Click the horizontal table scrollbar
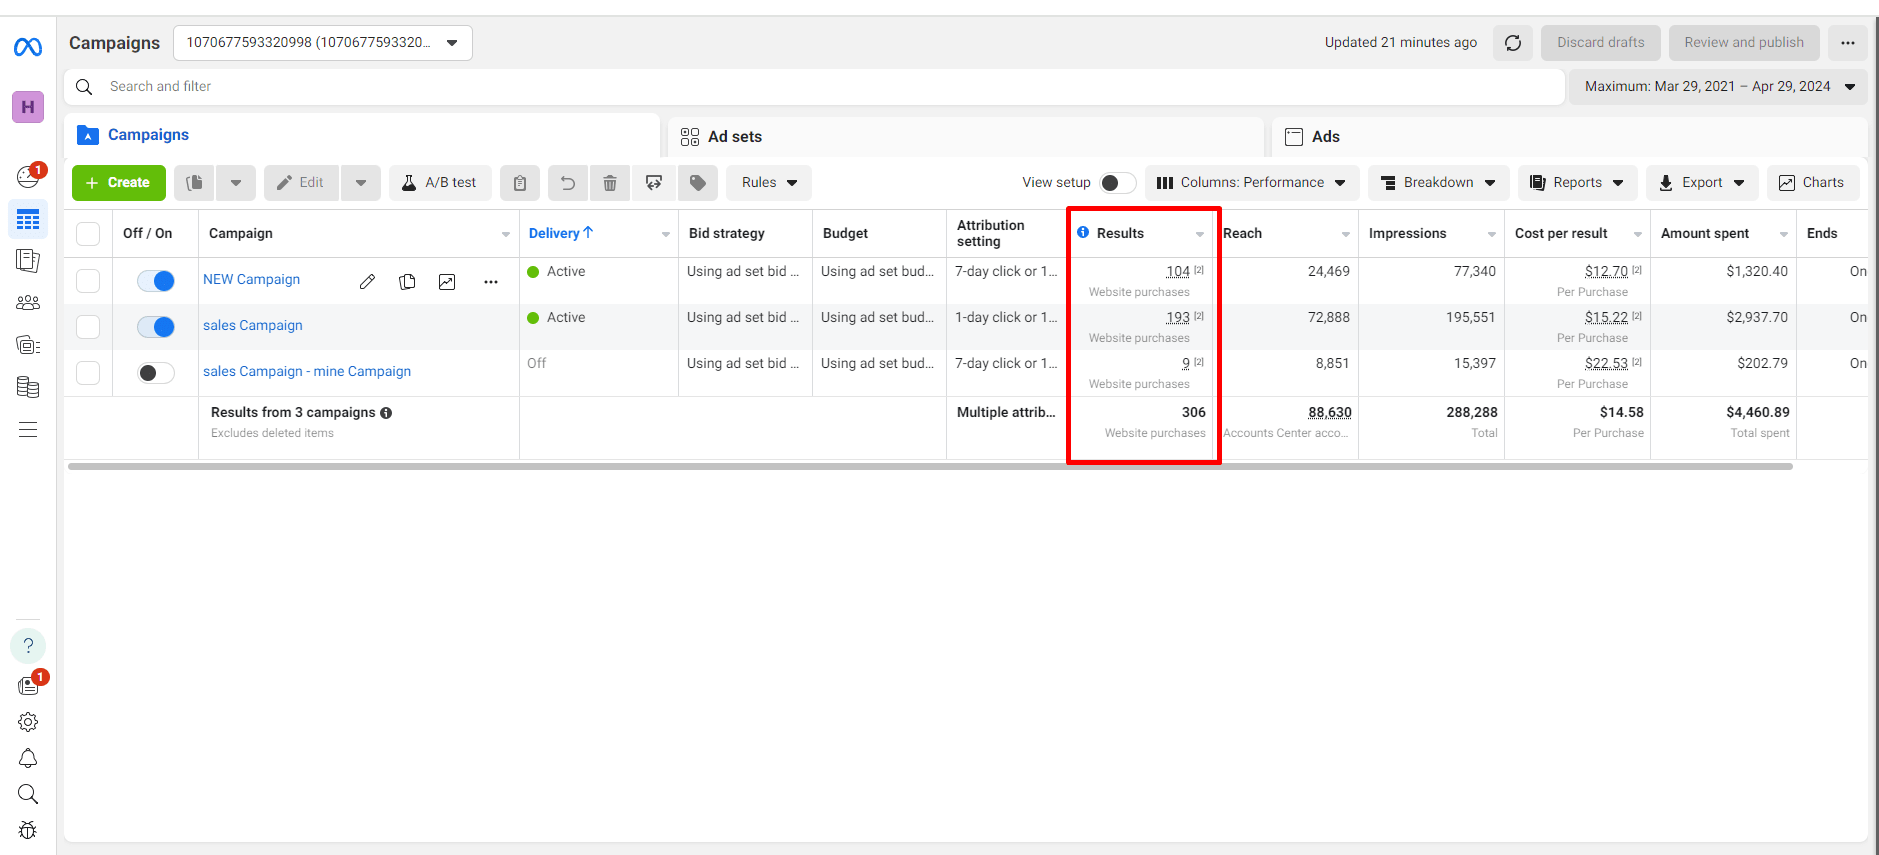The height and width of the screenshot is (855, 1879). pos(930,466)
